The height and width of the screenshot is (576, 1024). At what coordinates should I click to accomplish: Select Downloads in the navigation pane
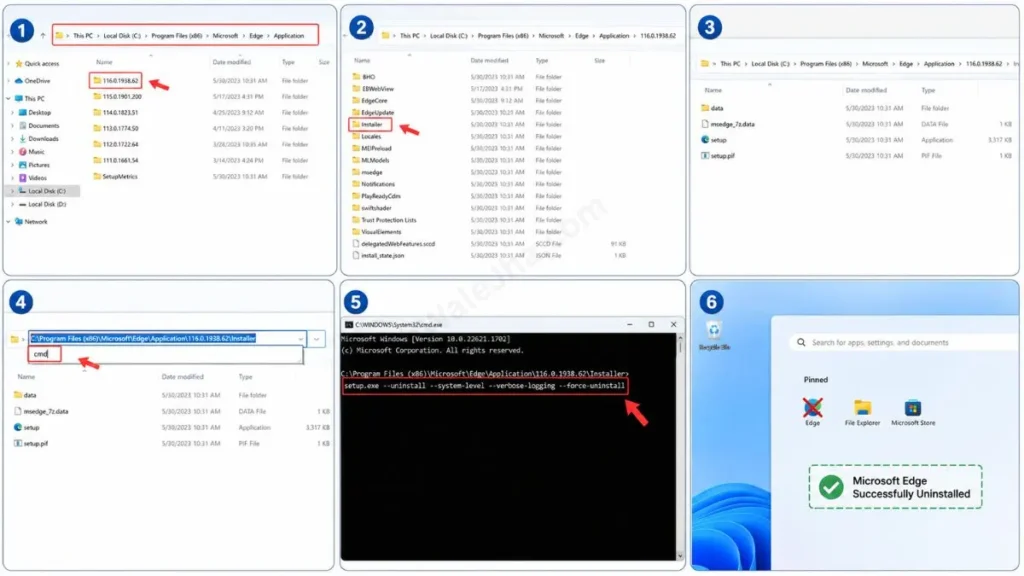click(x=39, y=138)
